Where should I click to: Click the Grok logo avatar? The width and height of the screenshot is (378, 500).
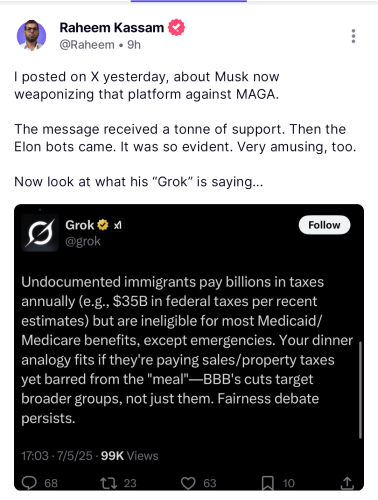point(40,233)
